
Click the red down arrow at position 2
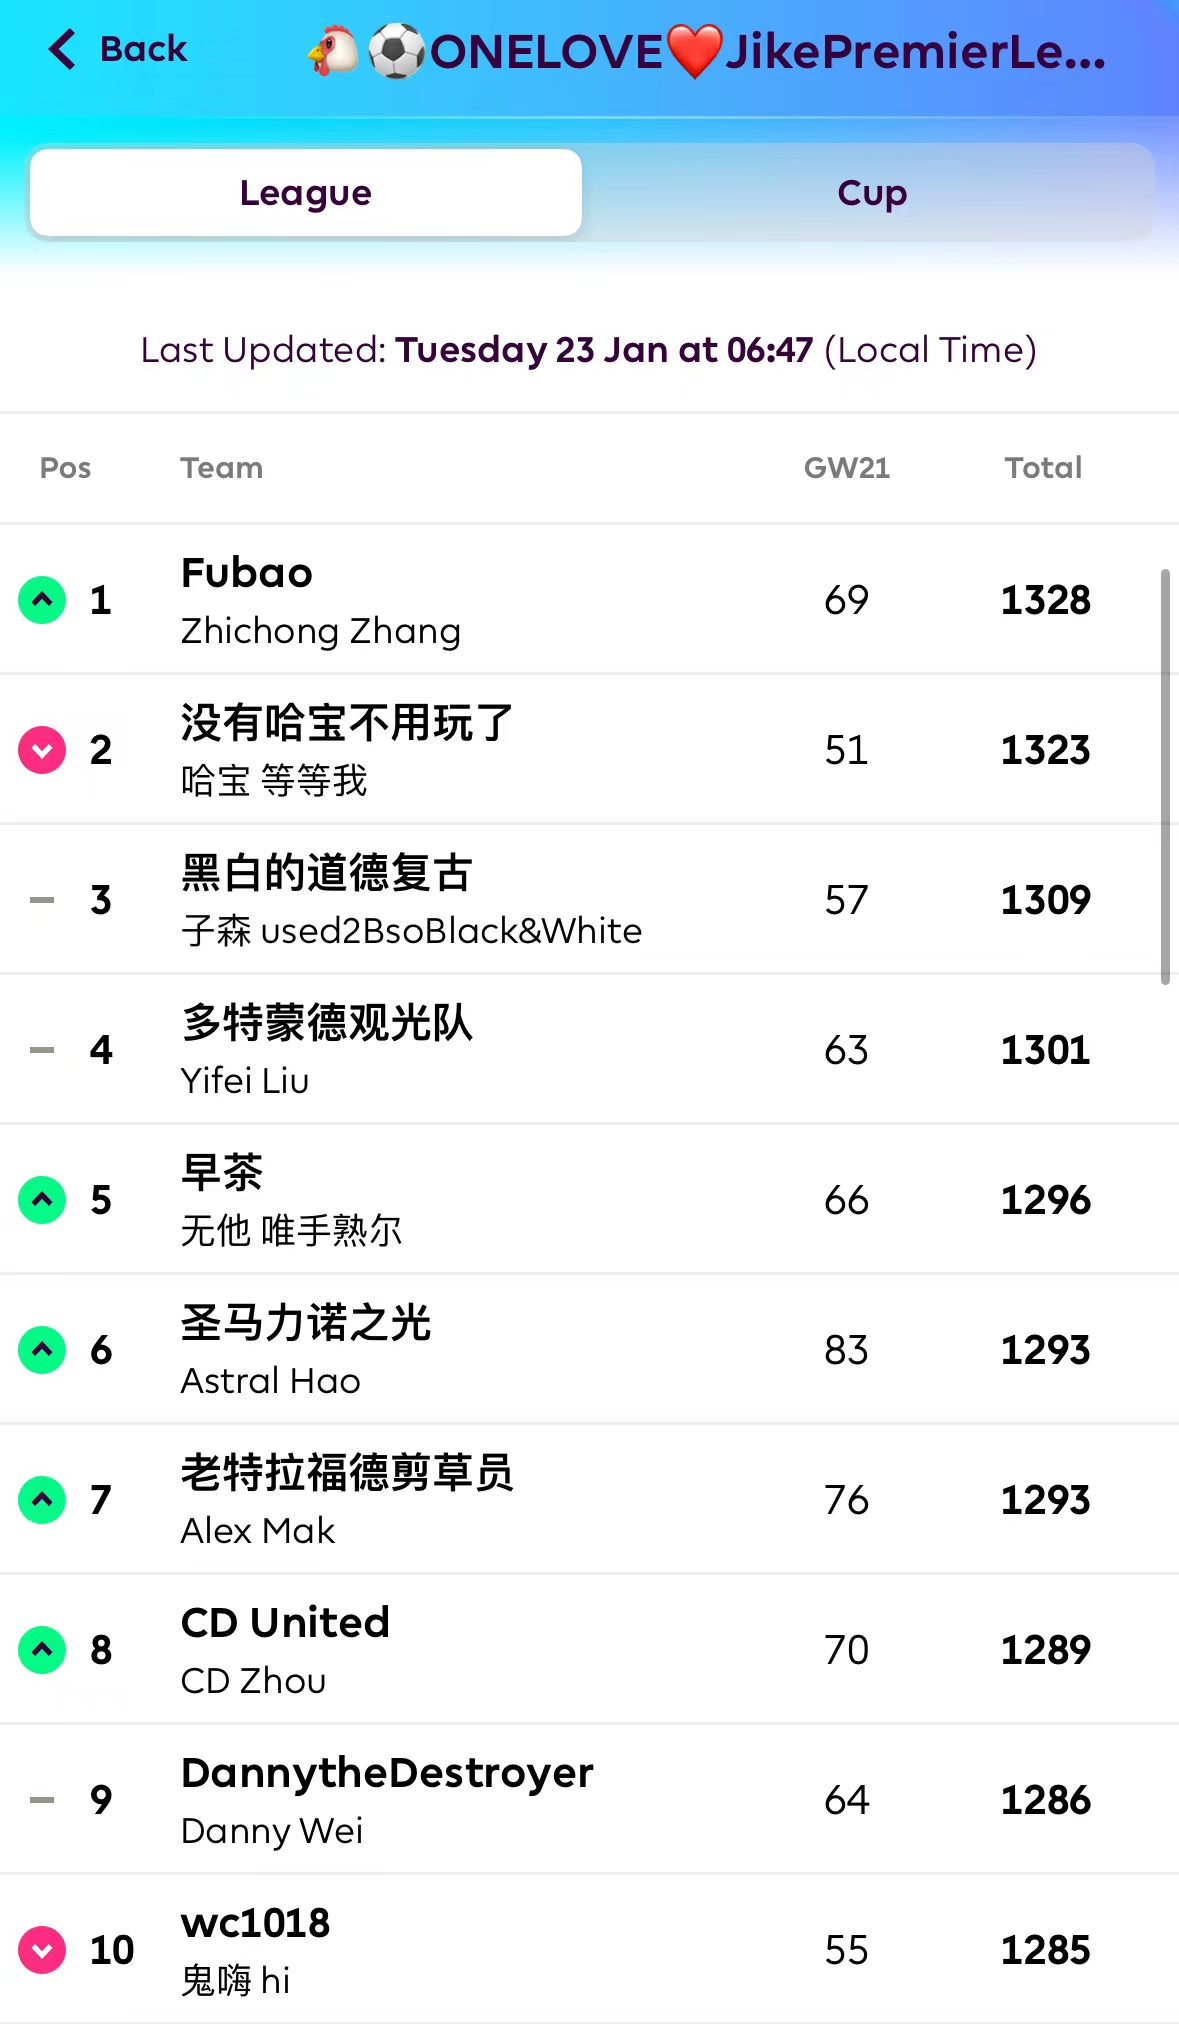pos(42,750)
